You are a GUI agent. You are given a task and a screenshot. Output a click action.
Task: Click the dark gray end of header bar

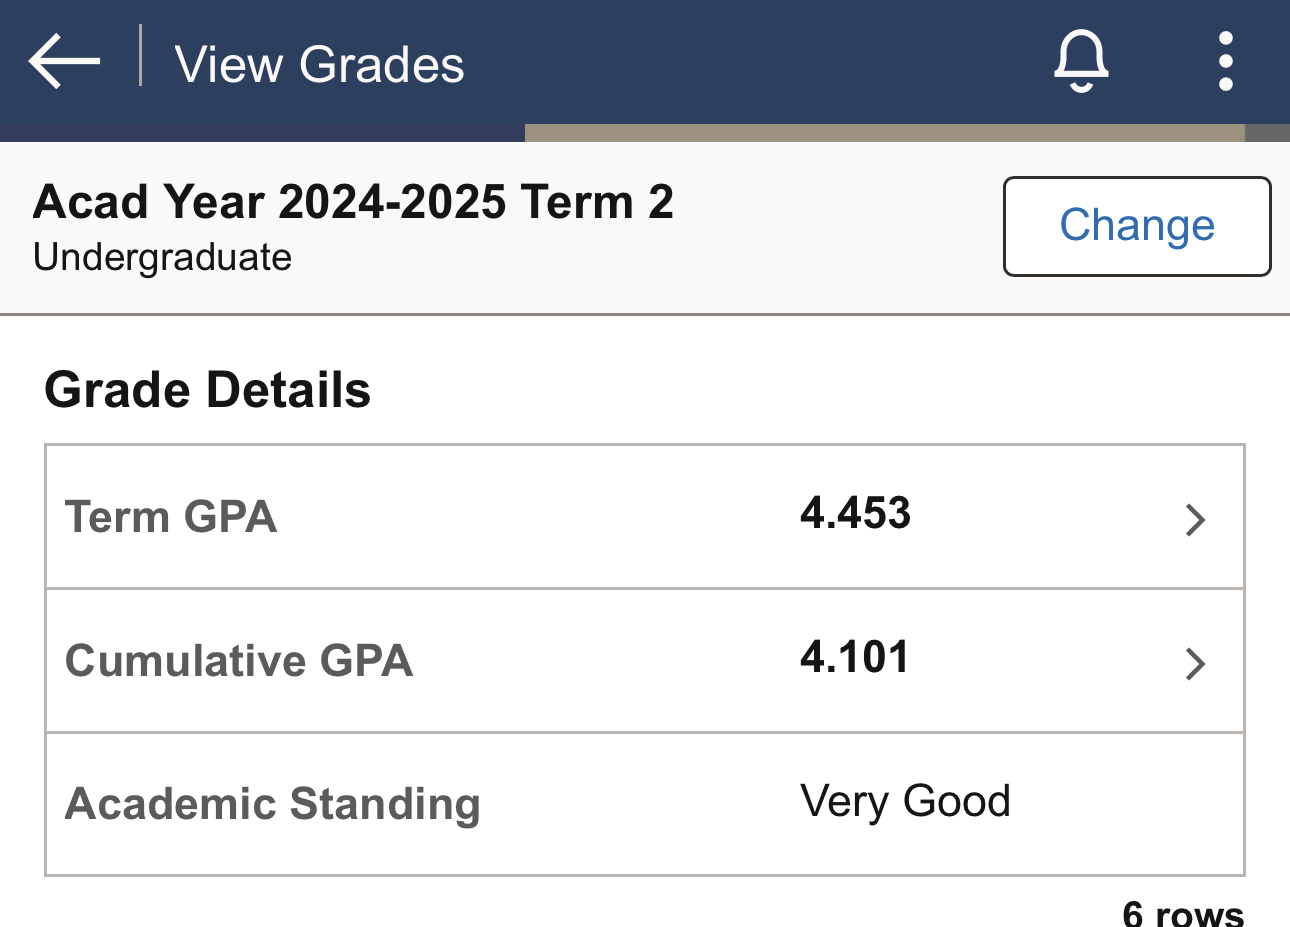pyautogui.click(x=1267, y=133)
